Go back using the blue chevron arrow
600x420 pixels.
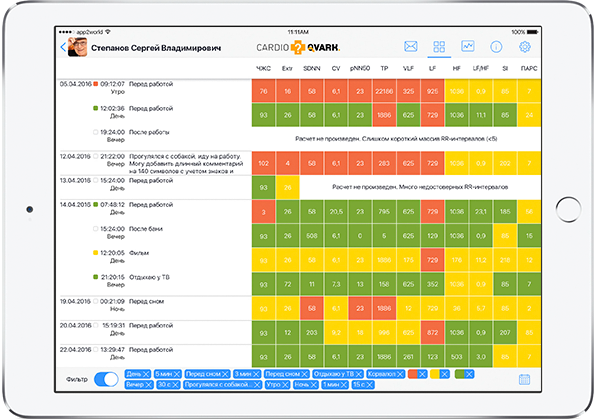[64, 47]
